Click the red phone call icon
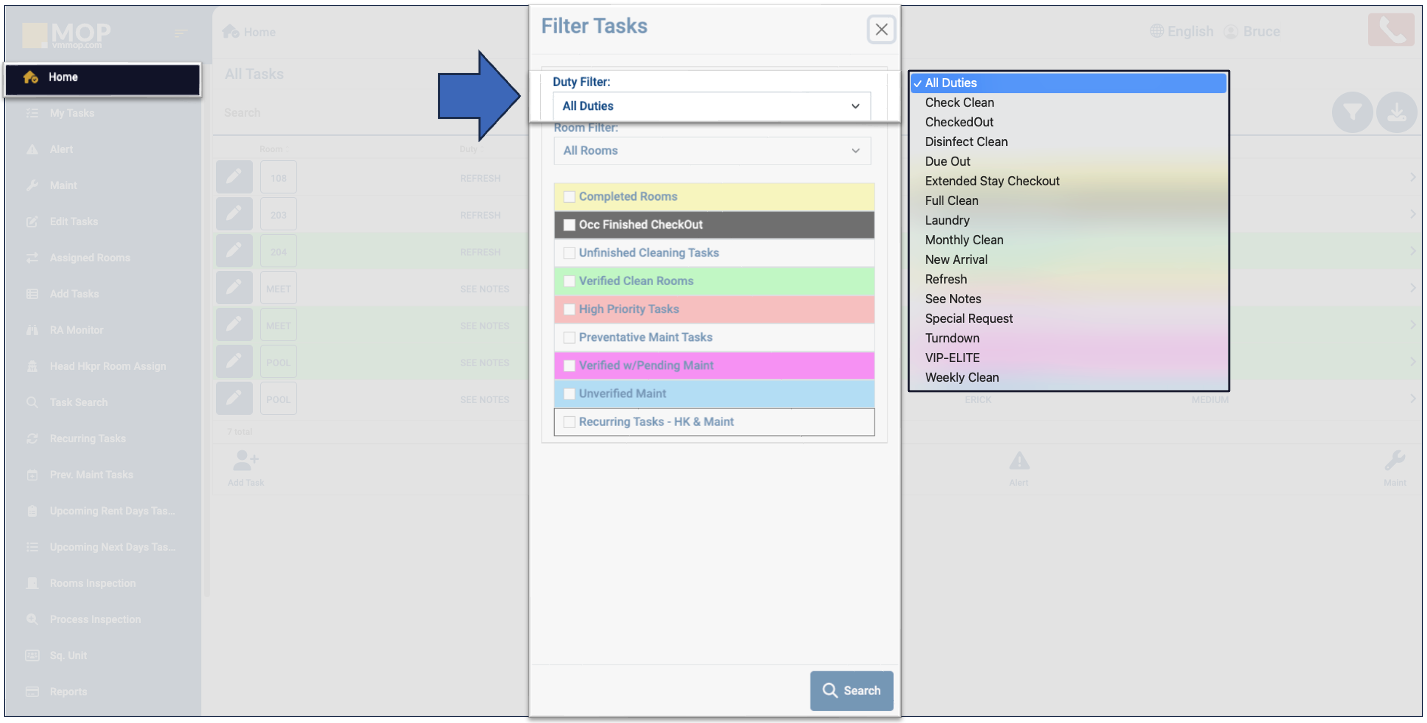 pyautogui.click(x=1390, y=30)
